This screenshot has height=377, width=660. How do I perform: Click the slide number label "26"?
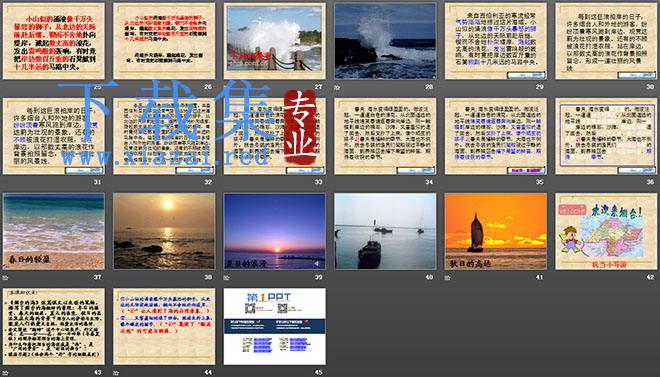tap(208, 87)
